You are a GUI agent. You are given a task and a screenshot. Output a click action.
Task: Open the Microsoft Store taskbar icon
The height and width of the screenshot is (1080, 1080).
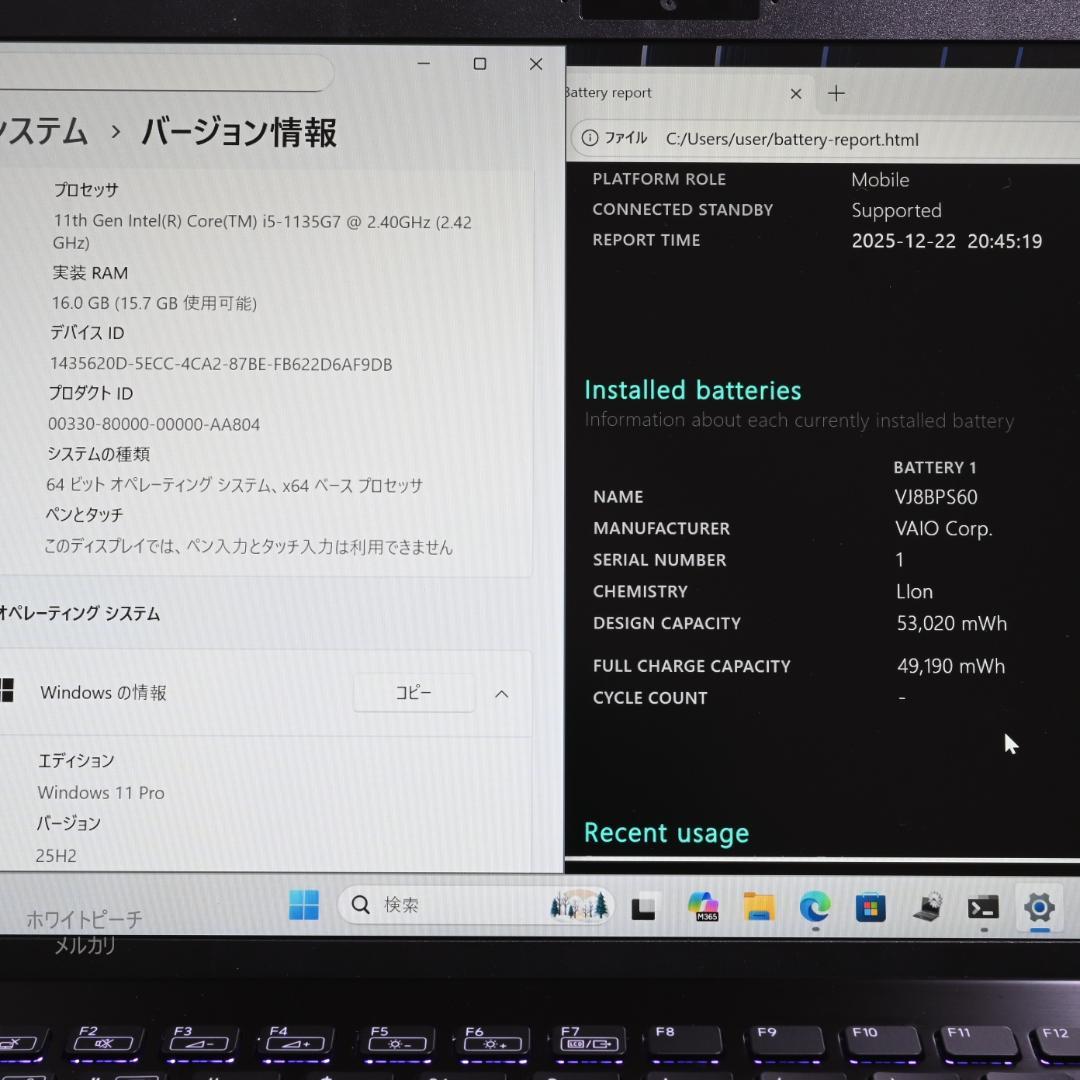tap(870, 905)
